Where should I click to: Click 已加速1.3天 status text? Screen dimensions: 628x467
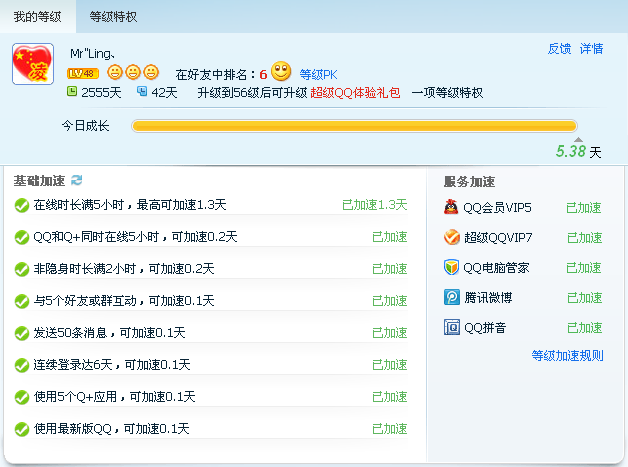tap(374, 205)
